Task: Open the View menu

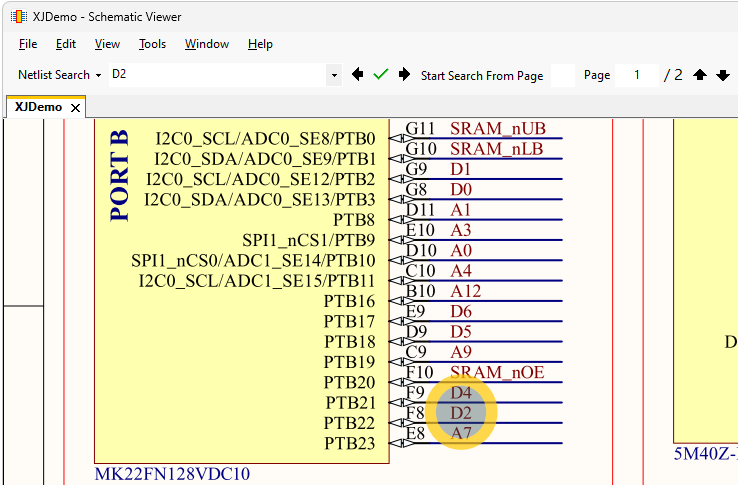Action: [x=107, y=44]
